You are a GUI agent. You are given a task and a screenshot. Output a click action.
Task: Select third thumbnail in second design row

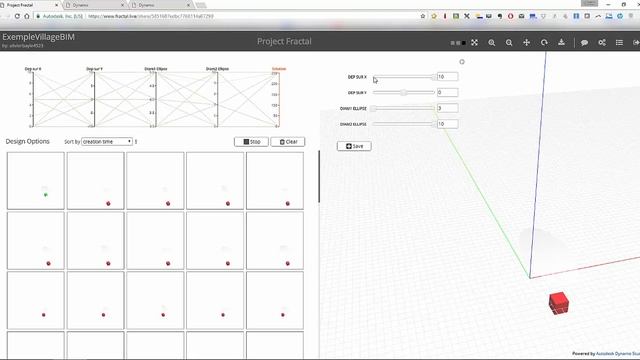pos(155,240)
